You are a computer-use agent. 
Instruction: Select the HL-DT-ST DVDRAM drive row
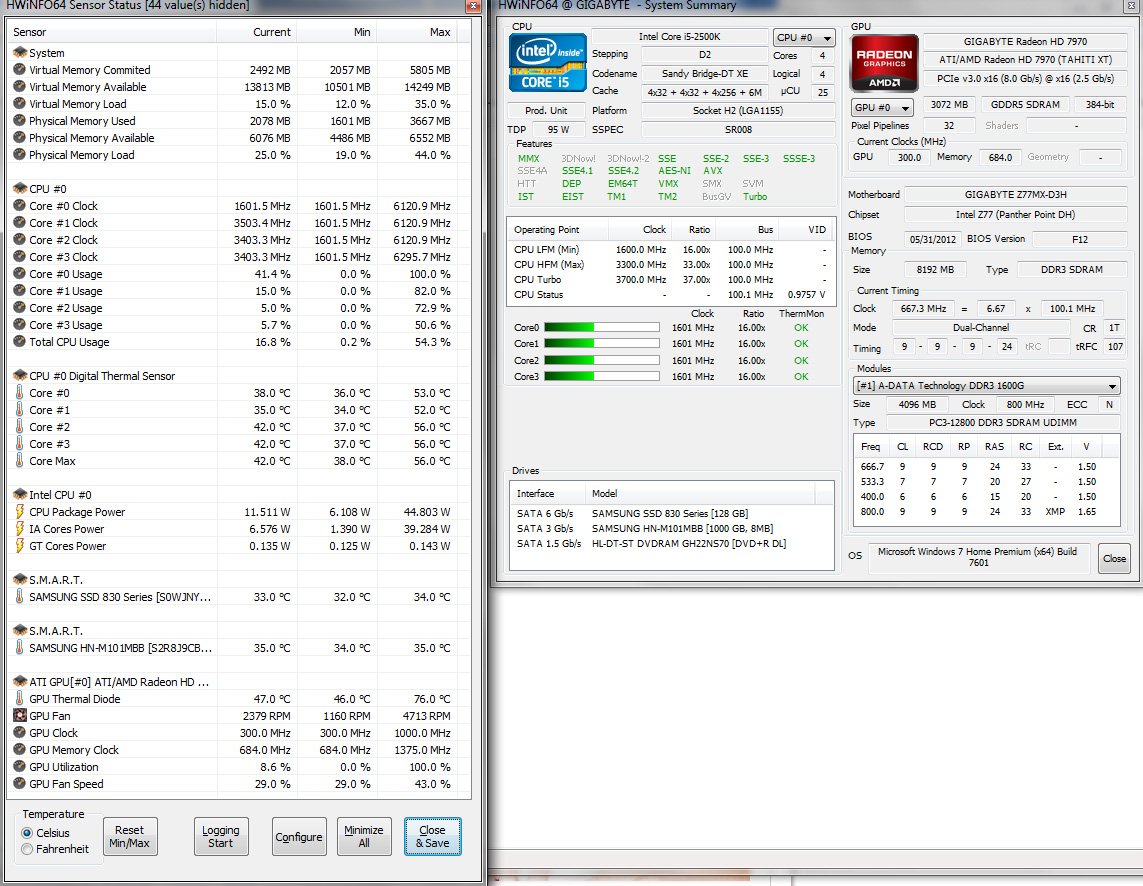pyautogui.click(x=671, y=543)
